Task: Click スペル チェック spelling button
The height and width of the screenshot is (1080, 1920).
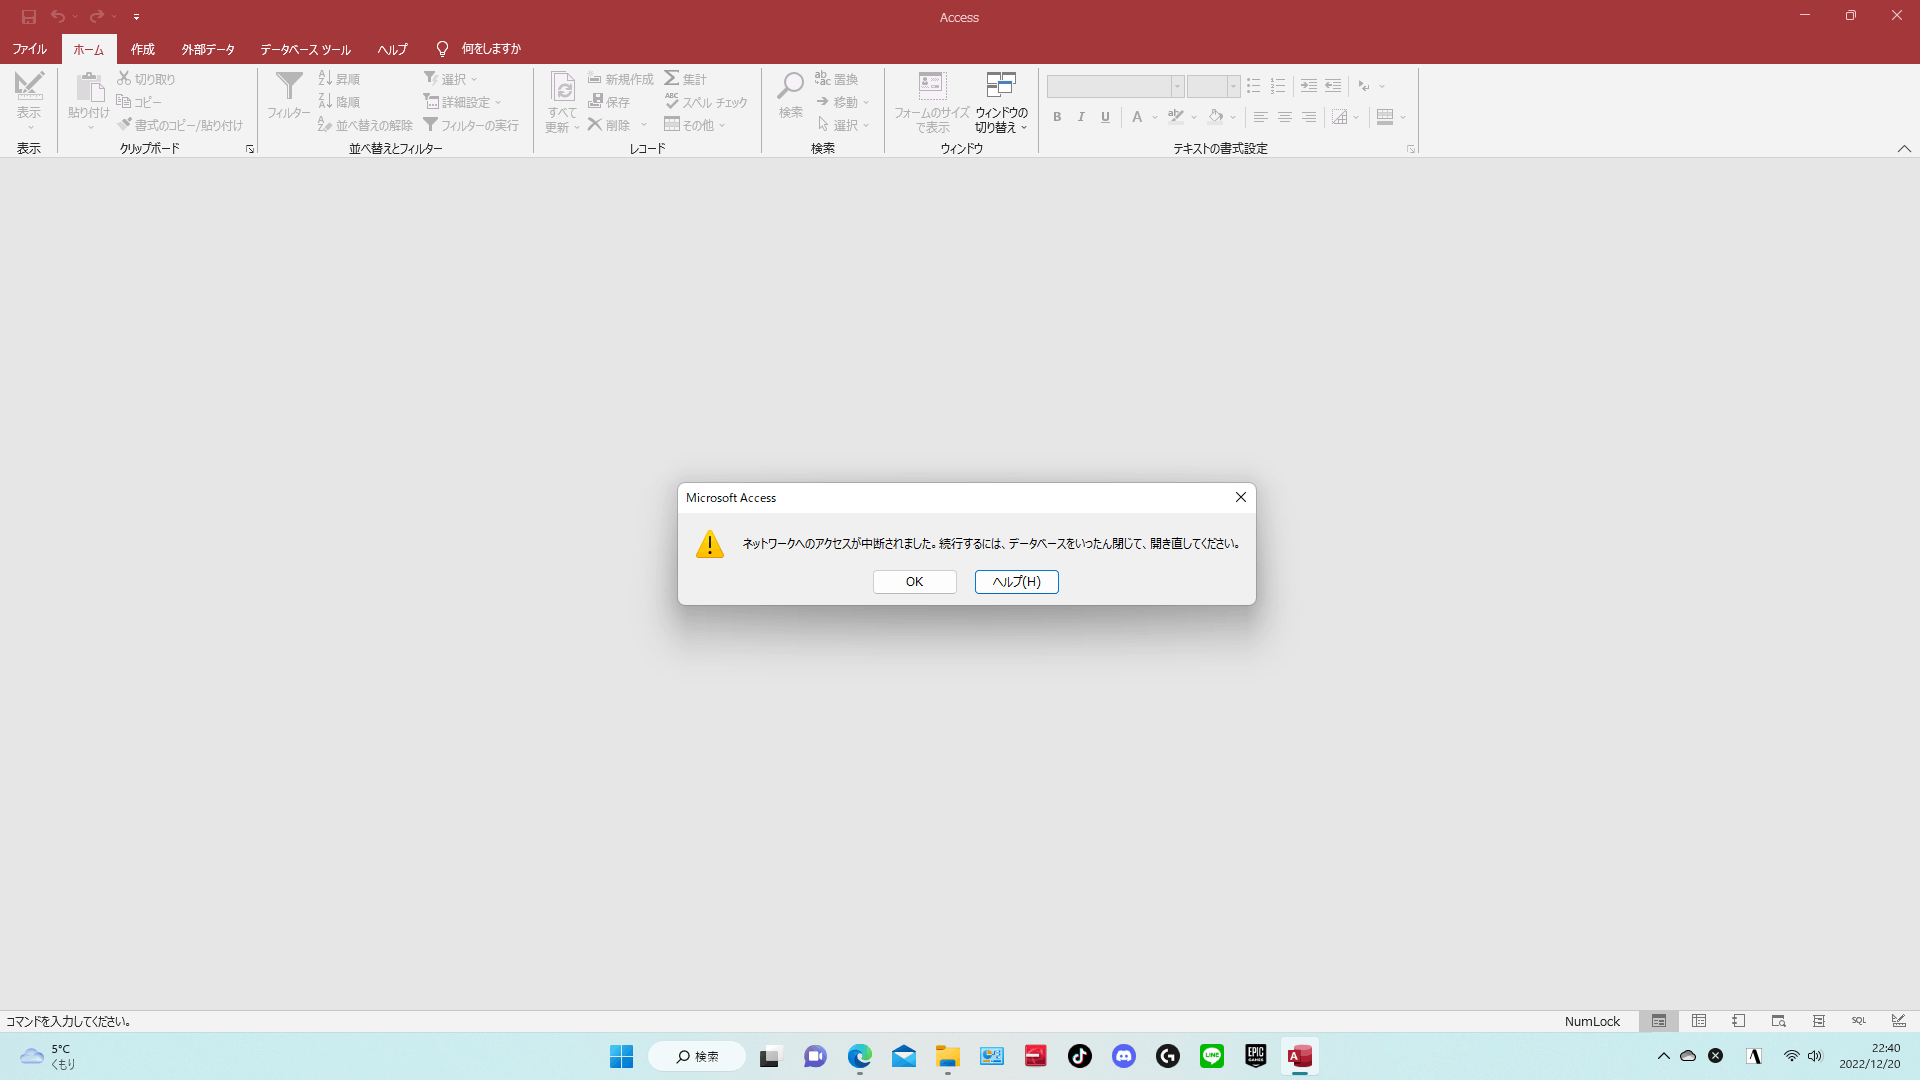Action: [x=706, y=102]
